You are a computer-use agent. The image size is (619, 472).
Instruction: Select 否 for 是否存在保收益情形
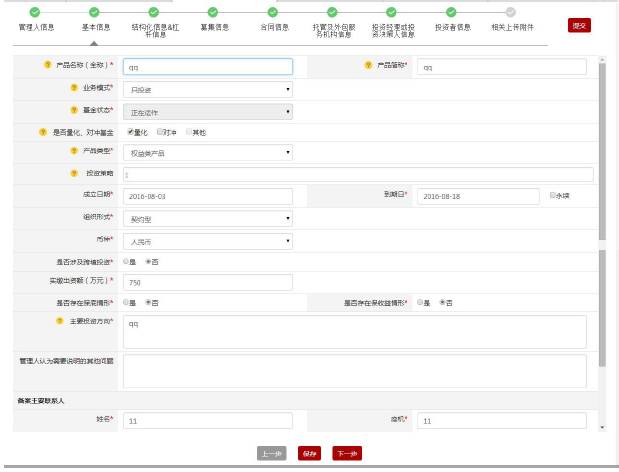coord(443,302)
